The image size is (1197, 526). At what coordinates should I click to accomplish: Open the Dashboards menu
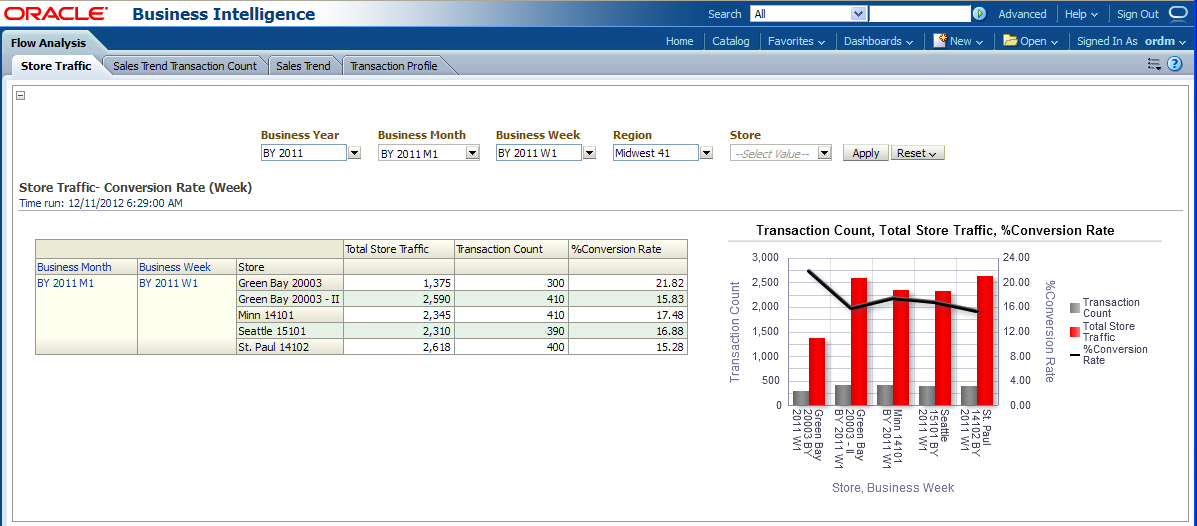point(878,41)
